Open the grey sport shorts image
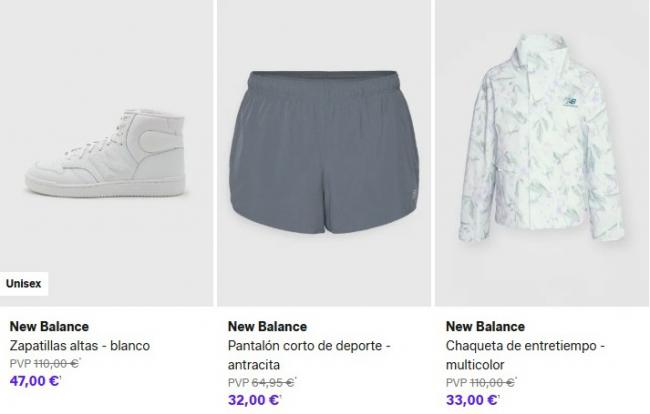650x414 pixels. [x=323, y=153]
